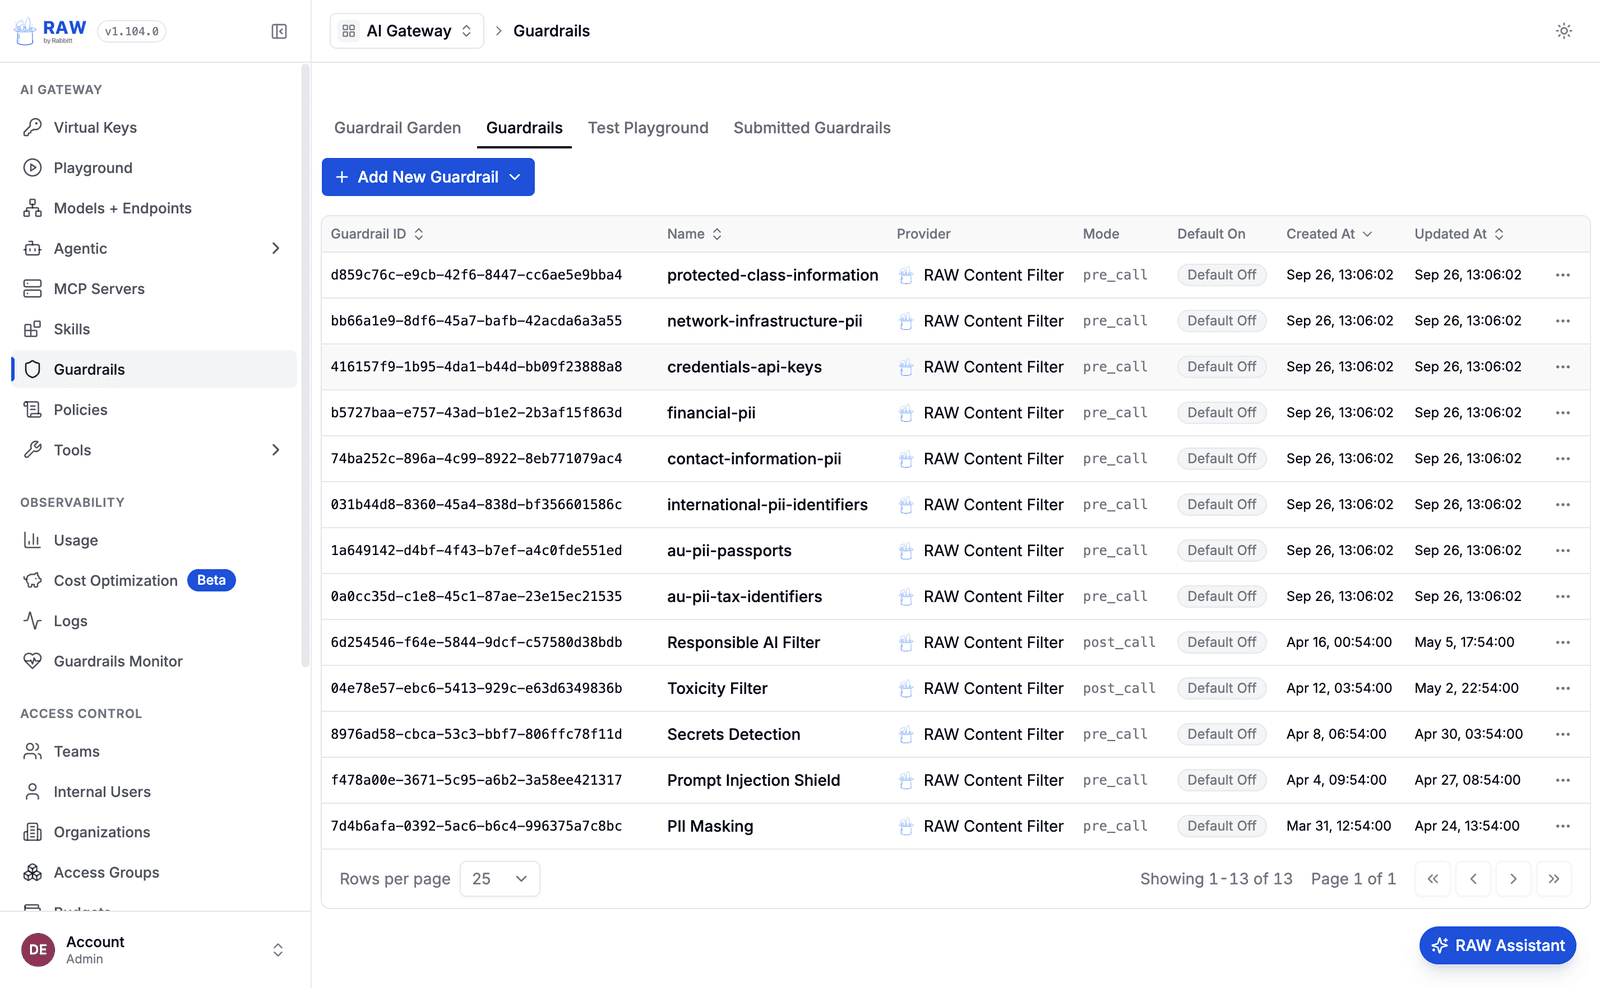Toggle Default Off for credentials-api-keys guardrail

(x=1221, y=367)
